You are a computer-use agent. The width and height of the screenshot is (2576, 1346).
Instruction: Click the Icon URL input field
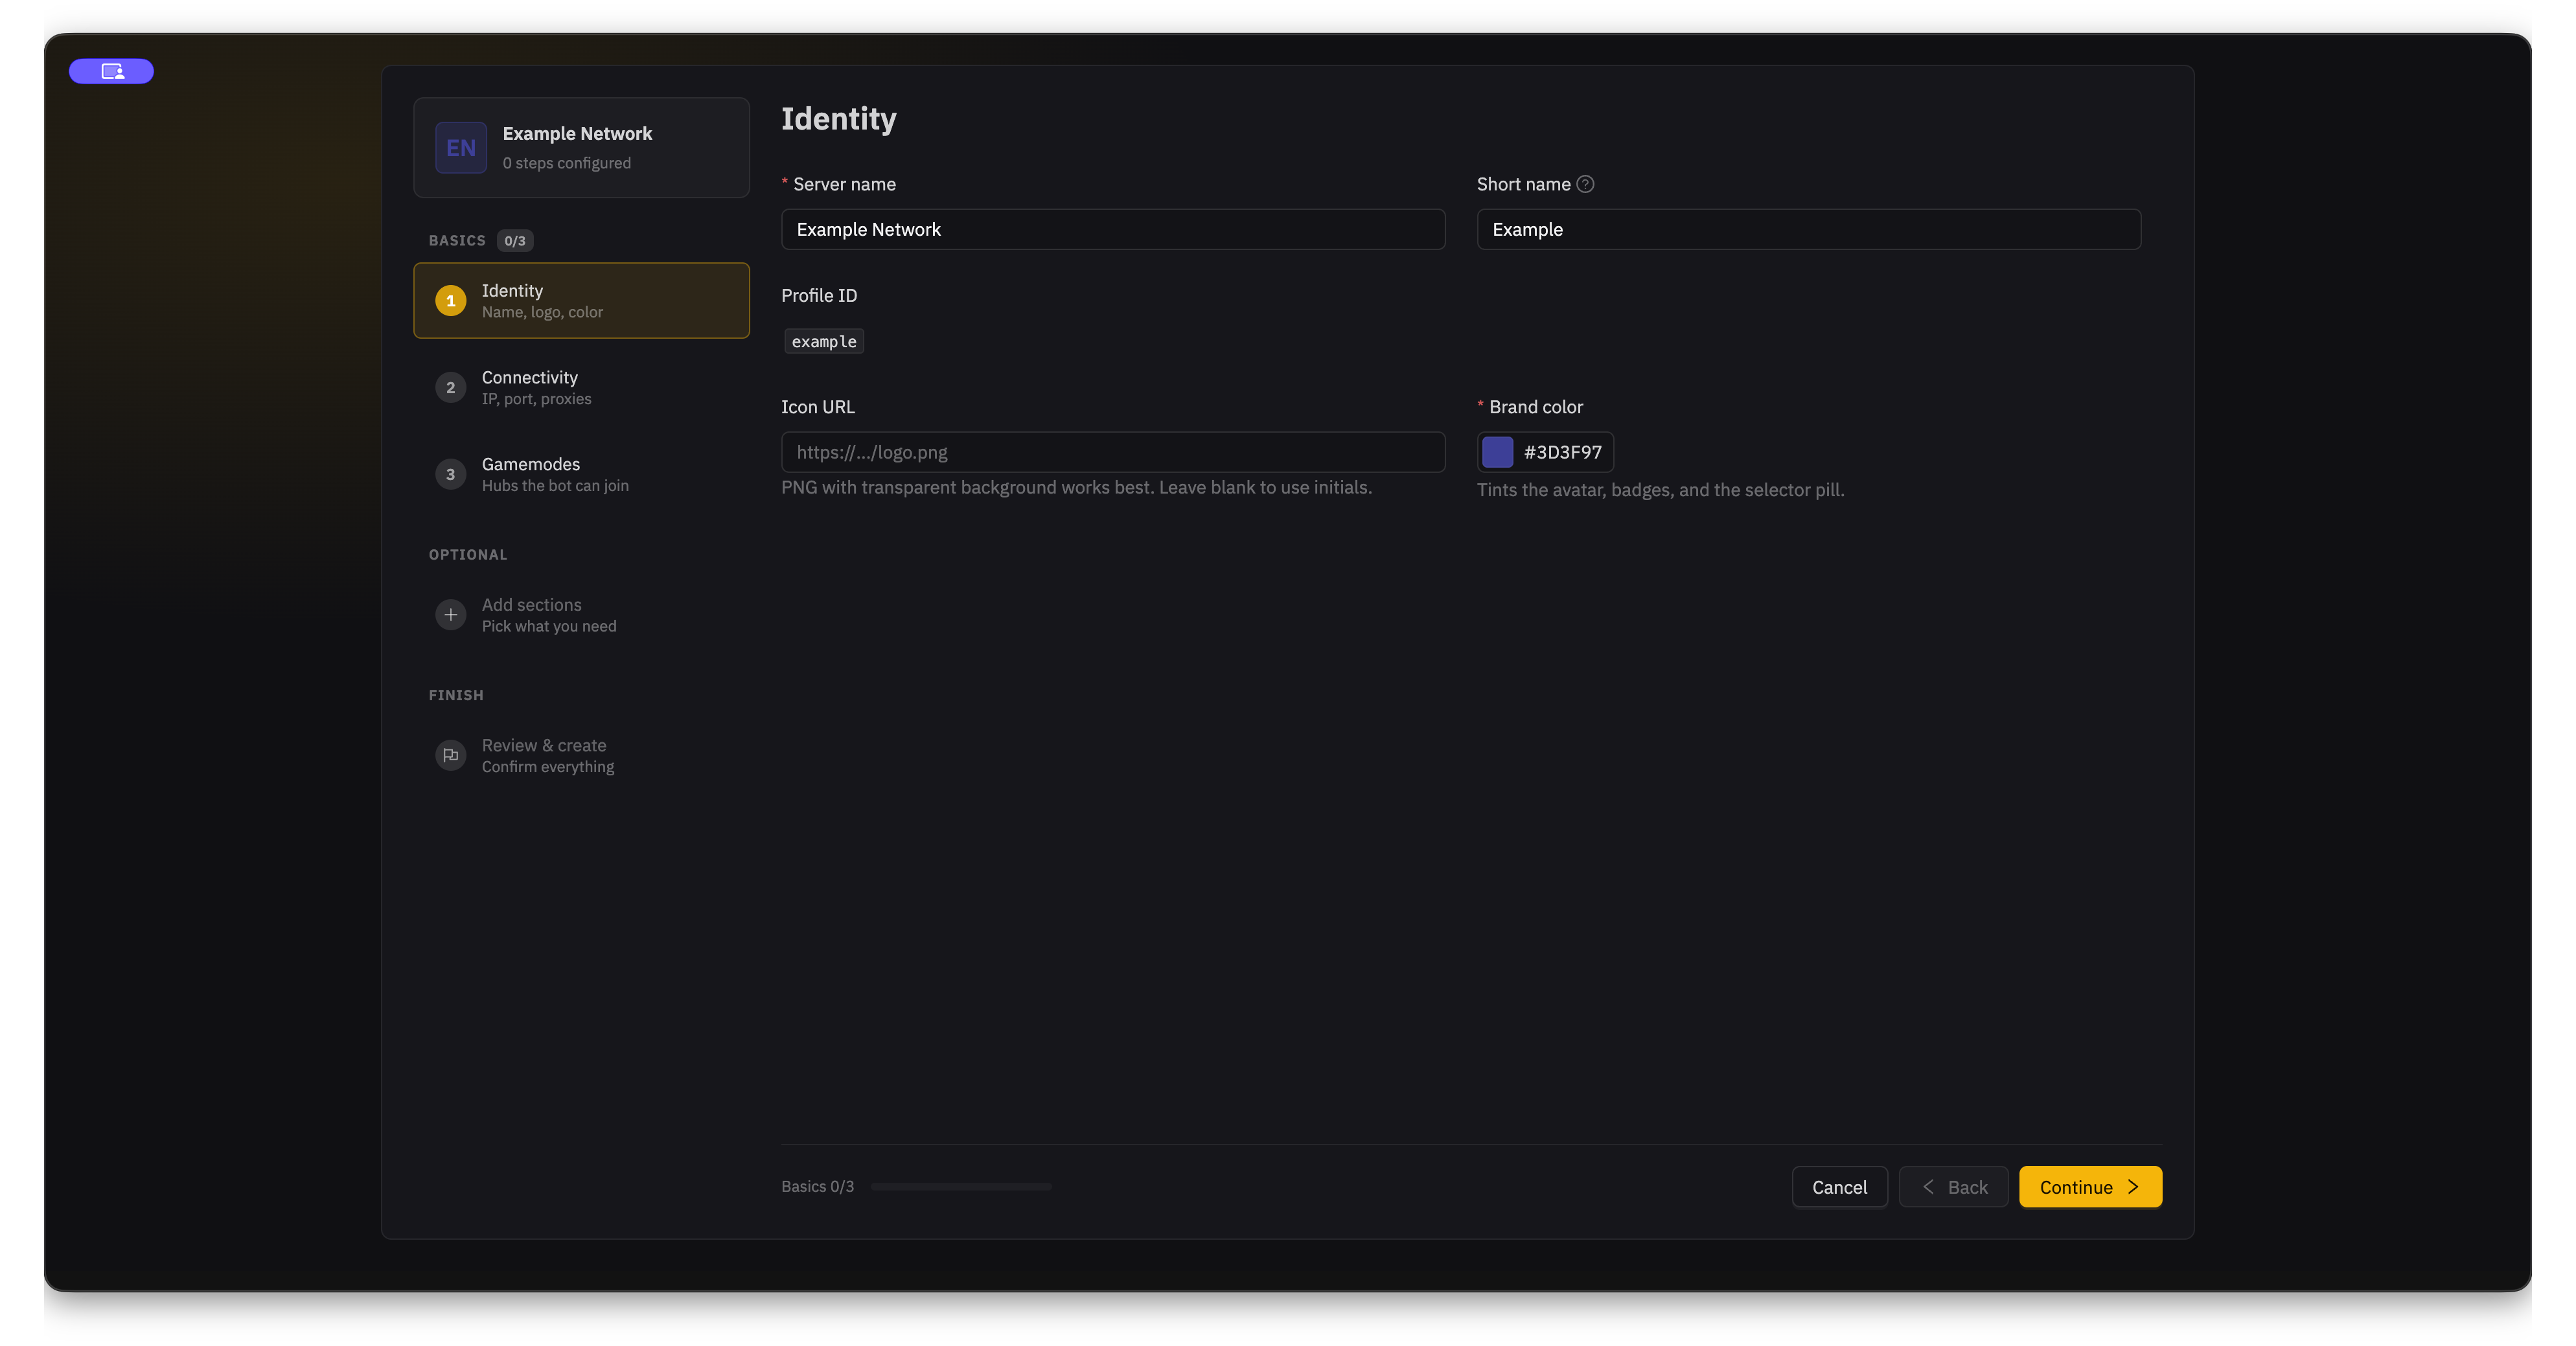(1112, 452)
